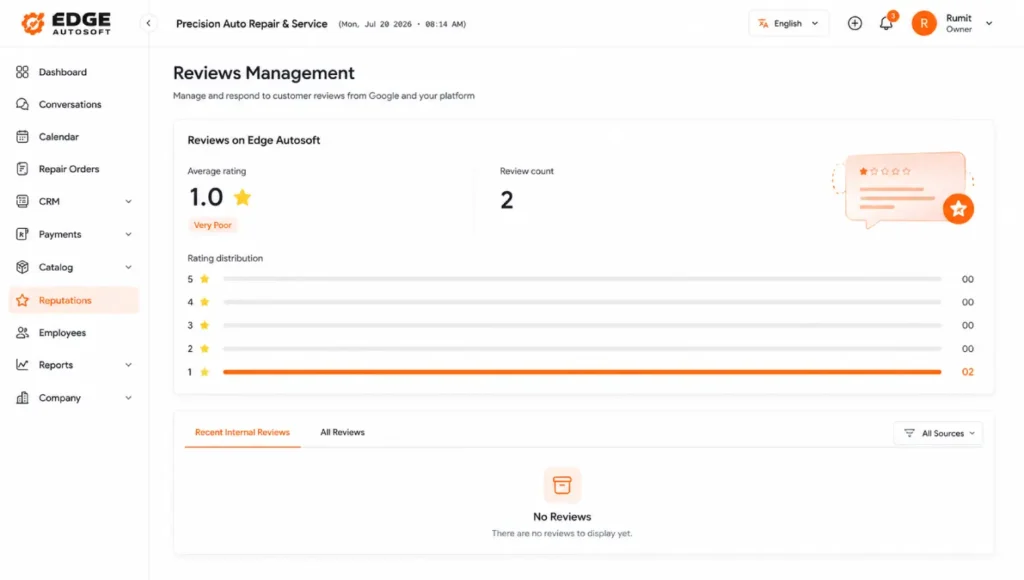Click the Catalog box icon

point(22,267)
